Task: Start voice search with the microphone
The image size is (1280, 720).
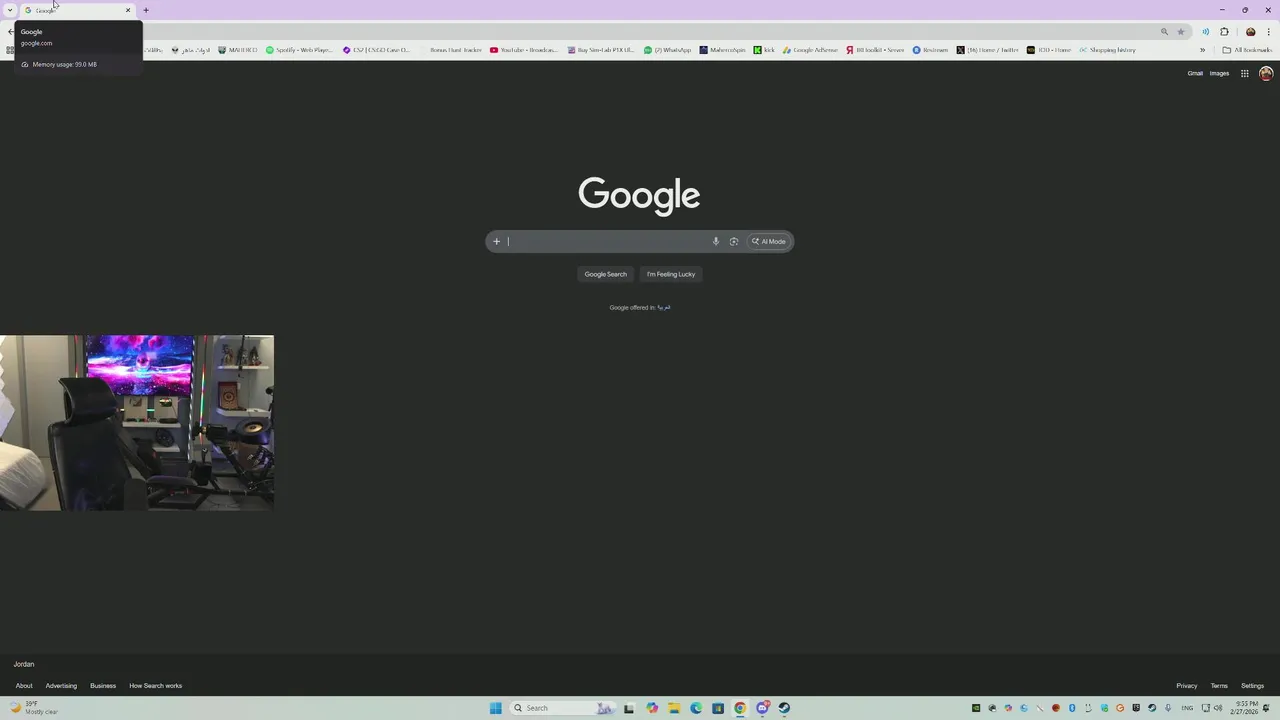Action: (715, 241)
